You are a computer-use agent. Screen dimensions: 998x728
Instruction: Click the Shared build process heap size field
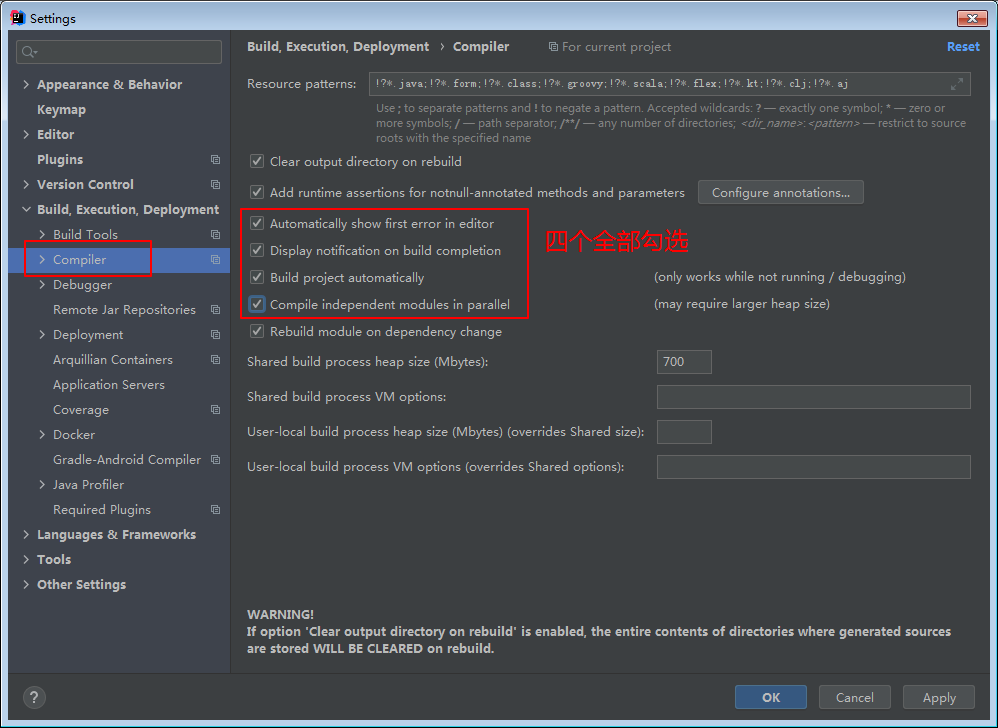[684, 362]
